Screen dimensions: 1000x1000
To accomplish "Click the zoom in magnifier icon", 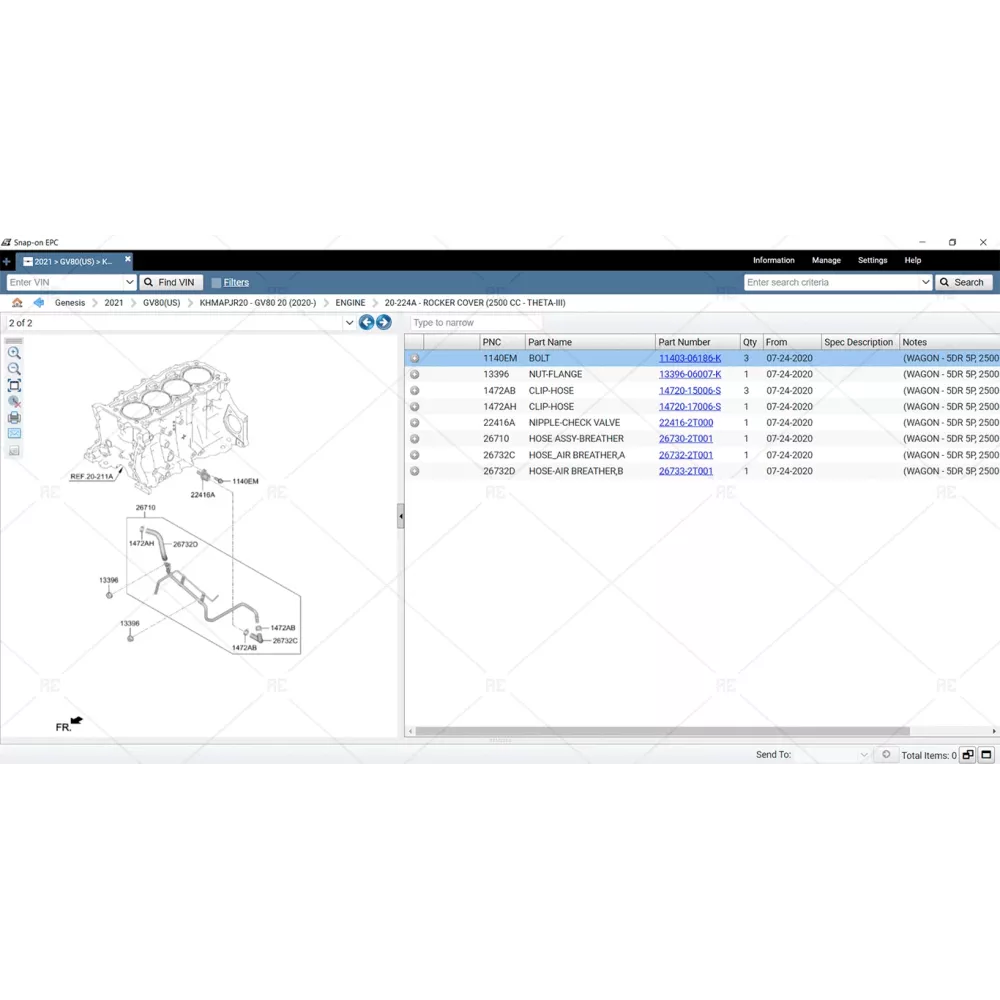I will pyautogui.click(x=14, y=353).
